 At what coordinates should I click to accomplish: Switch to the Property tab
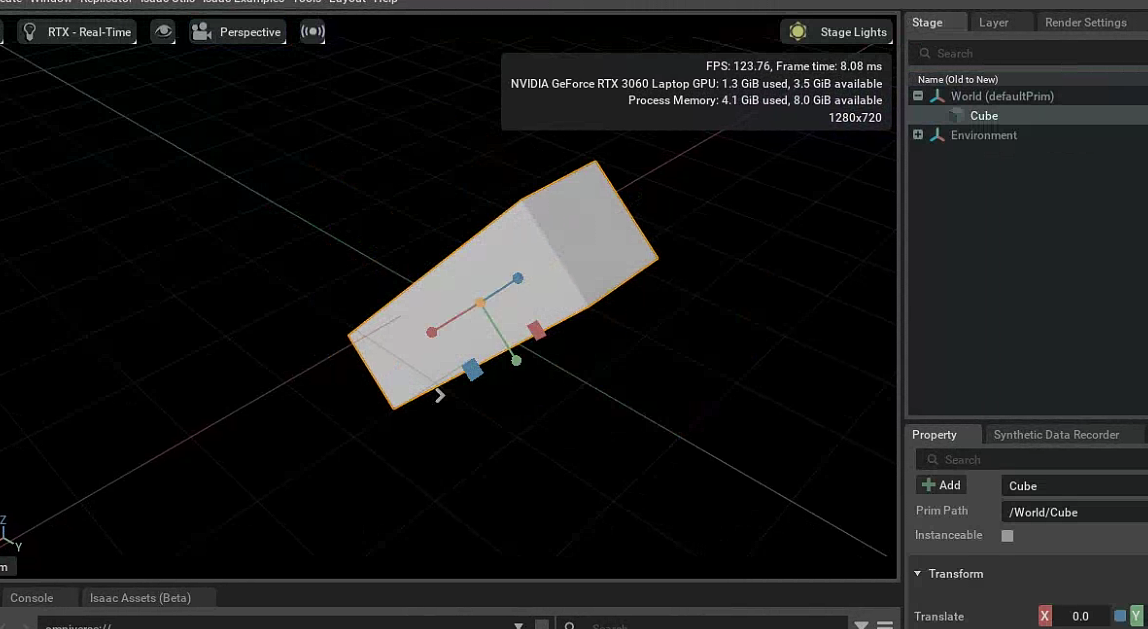tap(934, 435)
